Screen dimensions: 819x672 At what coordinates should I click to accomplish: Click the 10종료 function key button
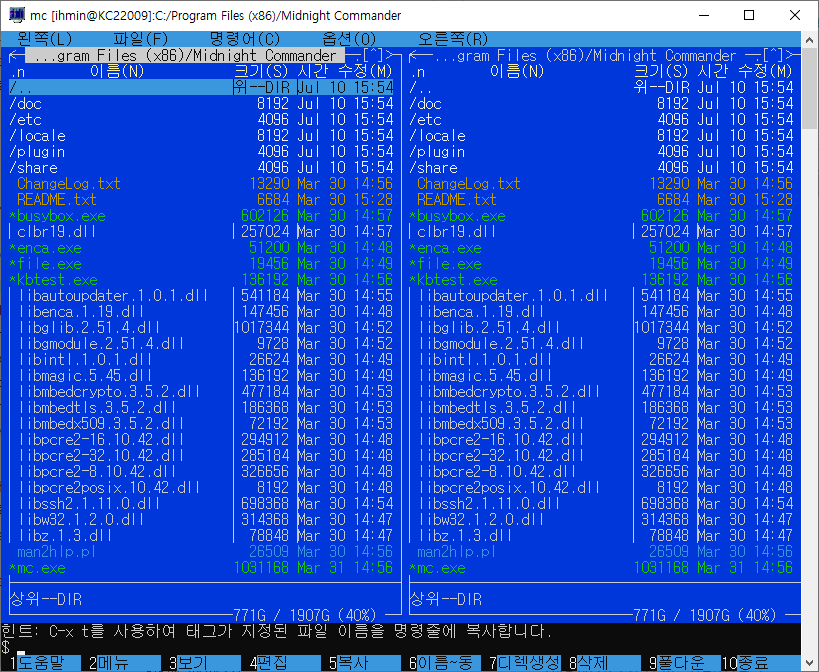coord(760,663)
